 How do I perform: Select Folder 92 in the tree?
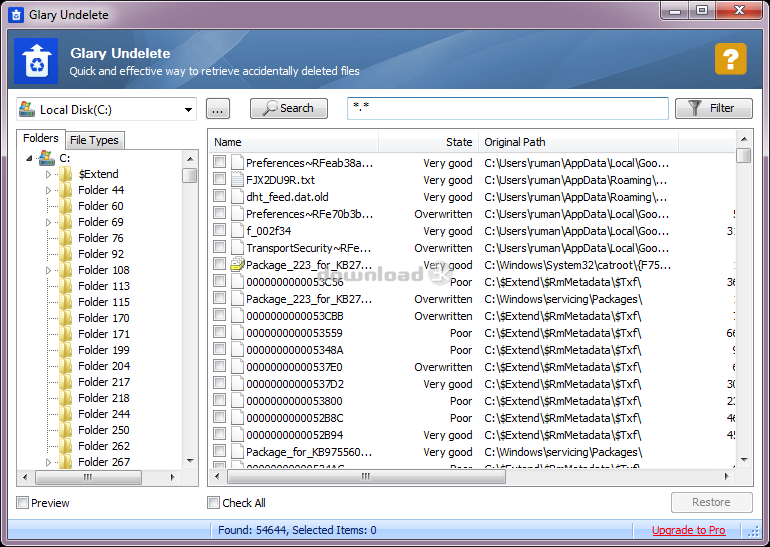pyautogui.click(x=101, y=254)
